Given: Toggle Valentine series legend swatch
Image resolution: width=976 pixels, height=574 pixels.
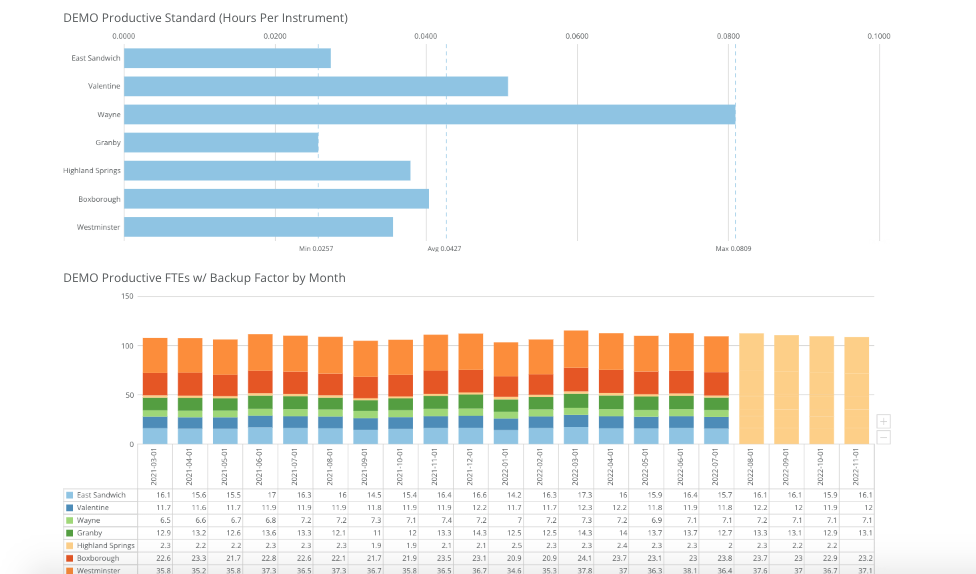Looking at the screenshot, I should click(x=69, y=508).
